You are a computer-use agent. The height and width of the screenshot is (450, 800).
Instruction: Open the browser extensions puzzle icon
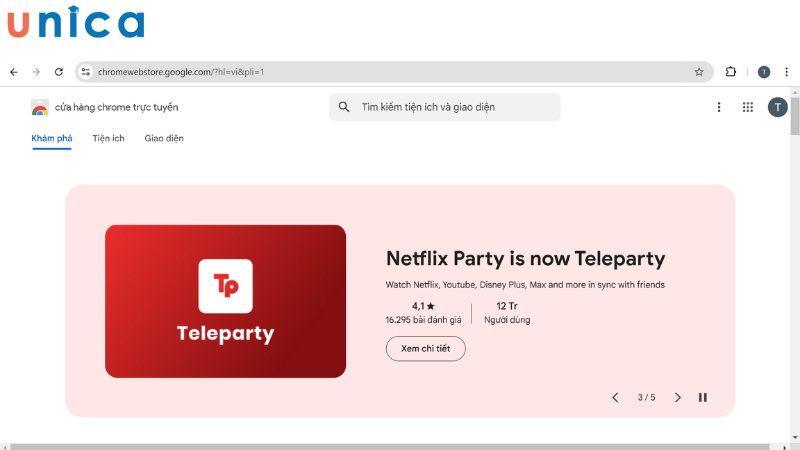point(731,72)
